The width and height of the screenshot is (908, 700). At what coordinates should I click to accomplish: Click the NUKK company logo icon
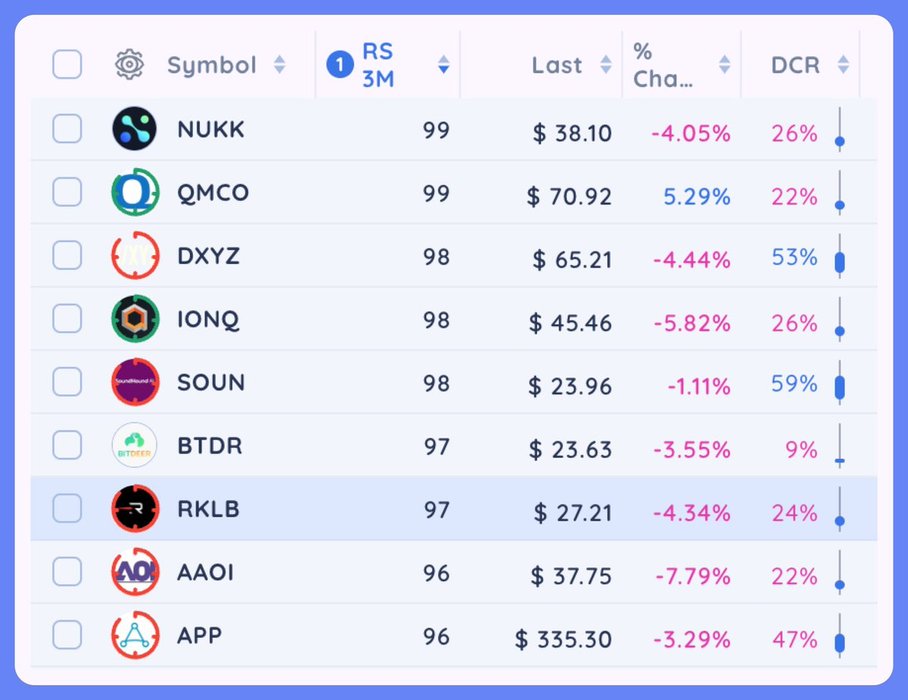coord(135,130)
